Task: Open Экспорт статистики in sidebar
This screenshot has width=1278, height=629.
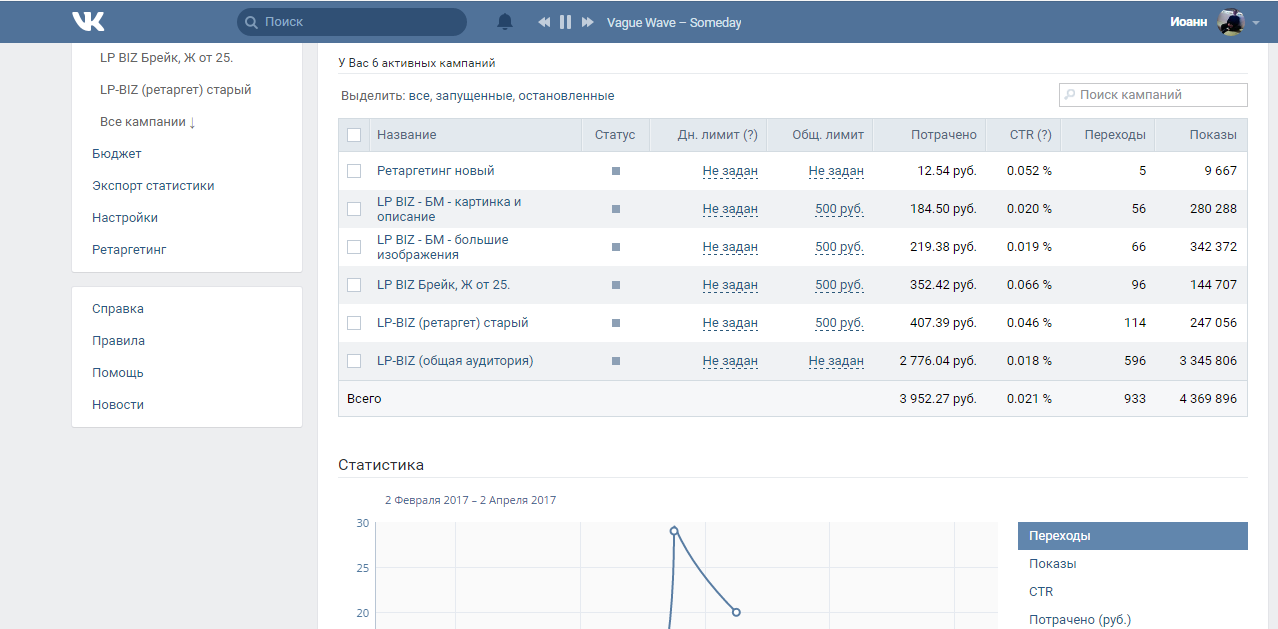Action: tap(153, 186)
